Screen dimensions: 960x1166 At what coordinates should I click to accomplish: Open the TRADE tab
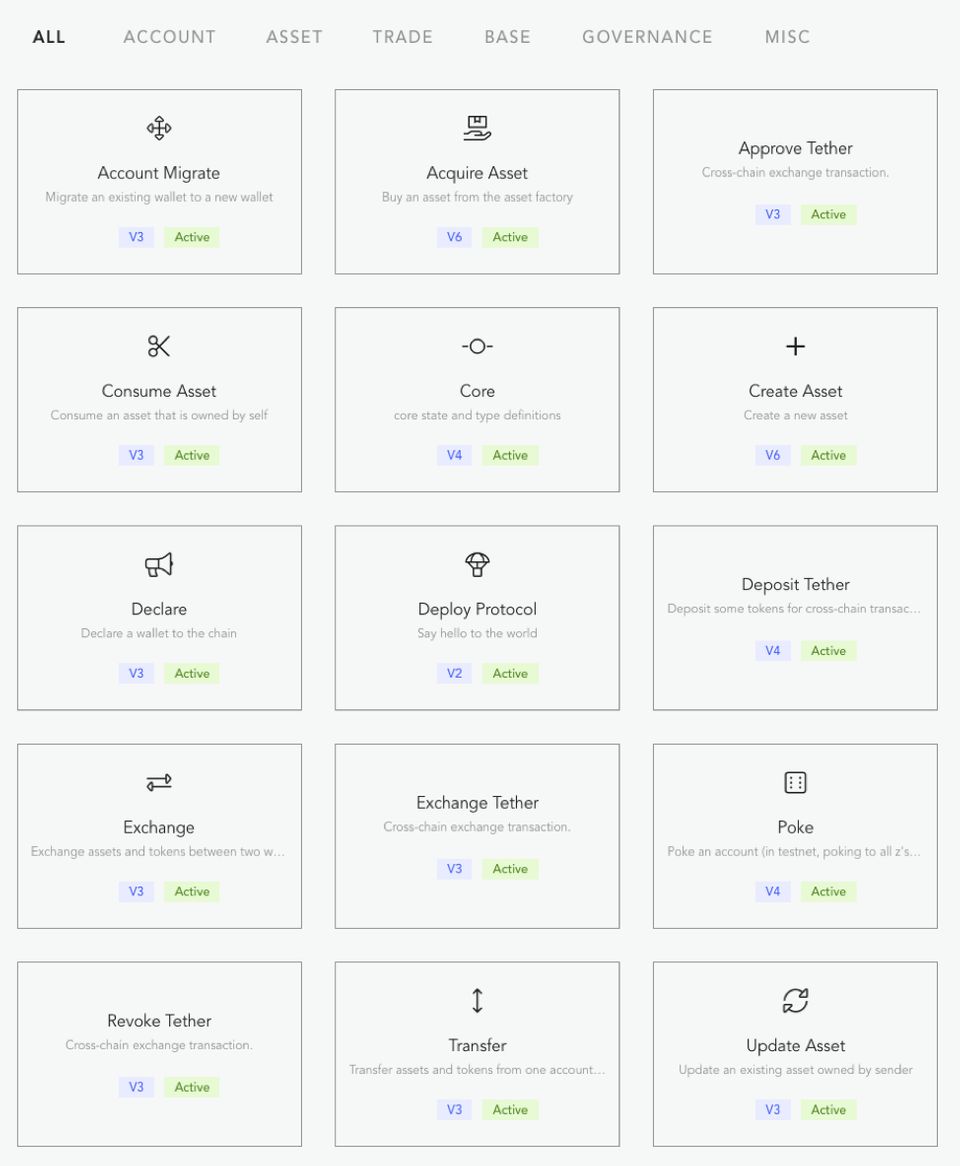402,37
